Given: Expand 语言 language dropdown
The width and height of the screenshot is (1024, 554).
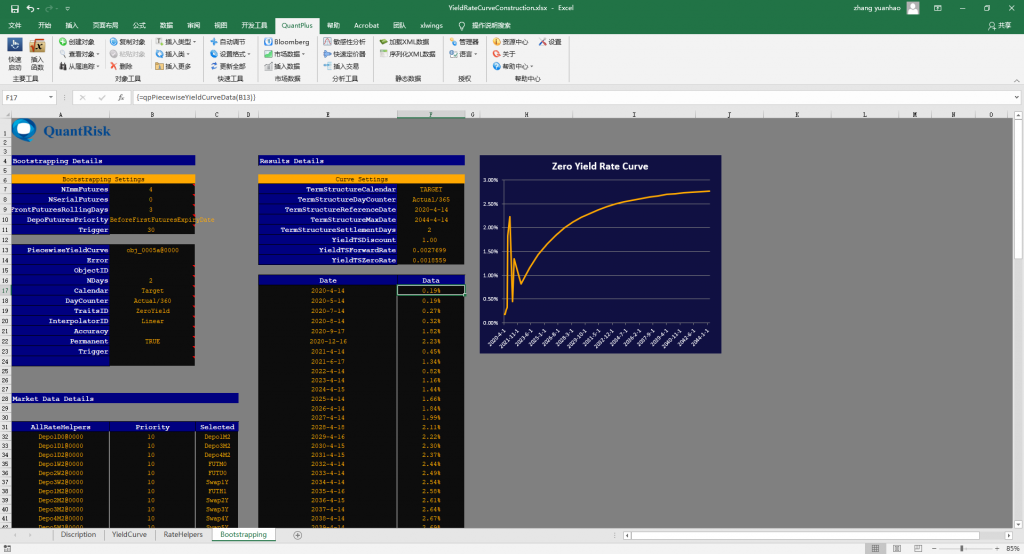Looking at the screenshot, I should [x=475, y=54].
